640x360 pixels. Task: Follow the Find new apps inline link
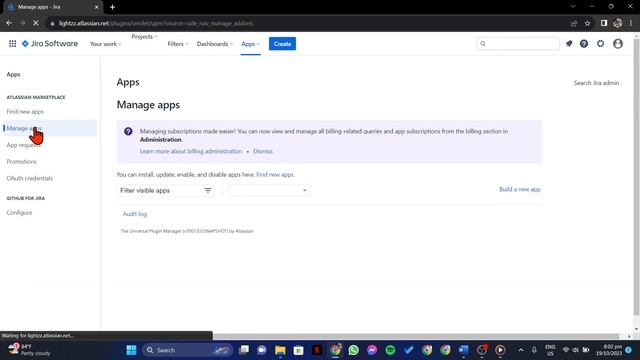pos(275,175)
